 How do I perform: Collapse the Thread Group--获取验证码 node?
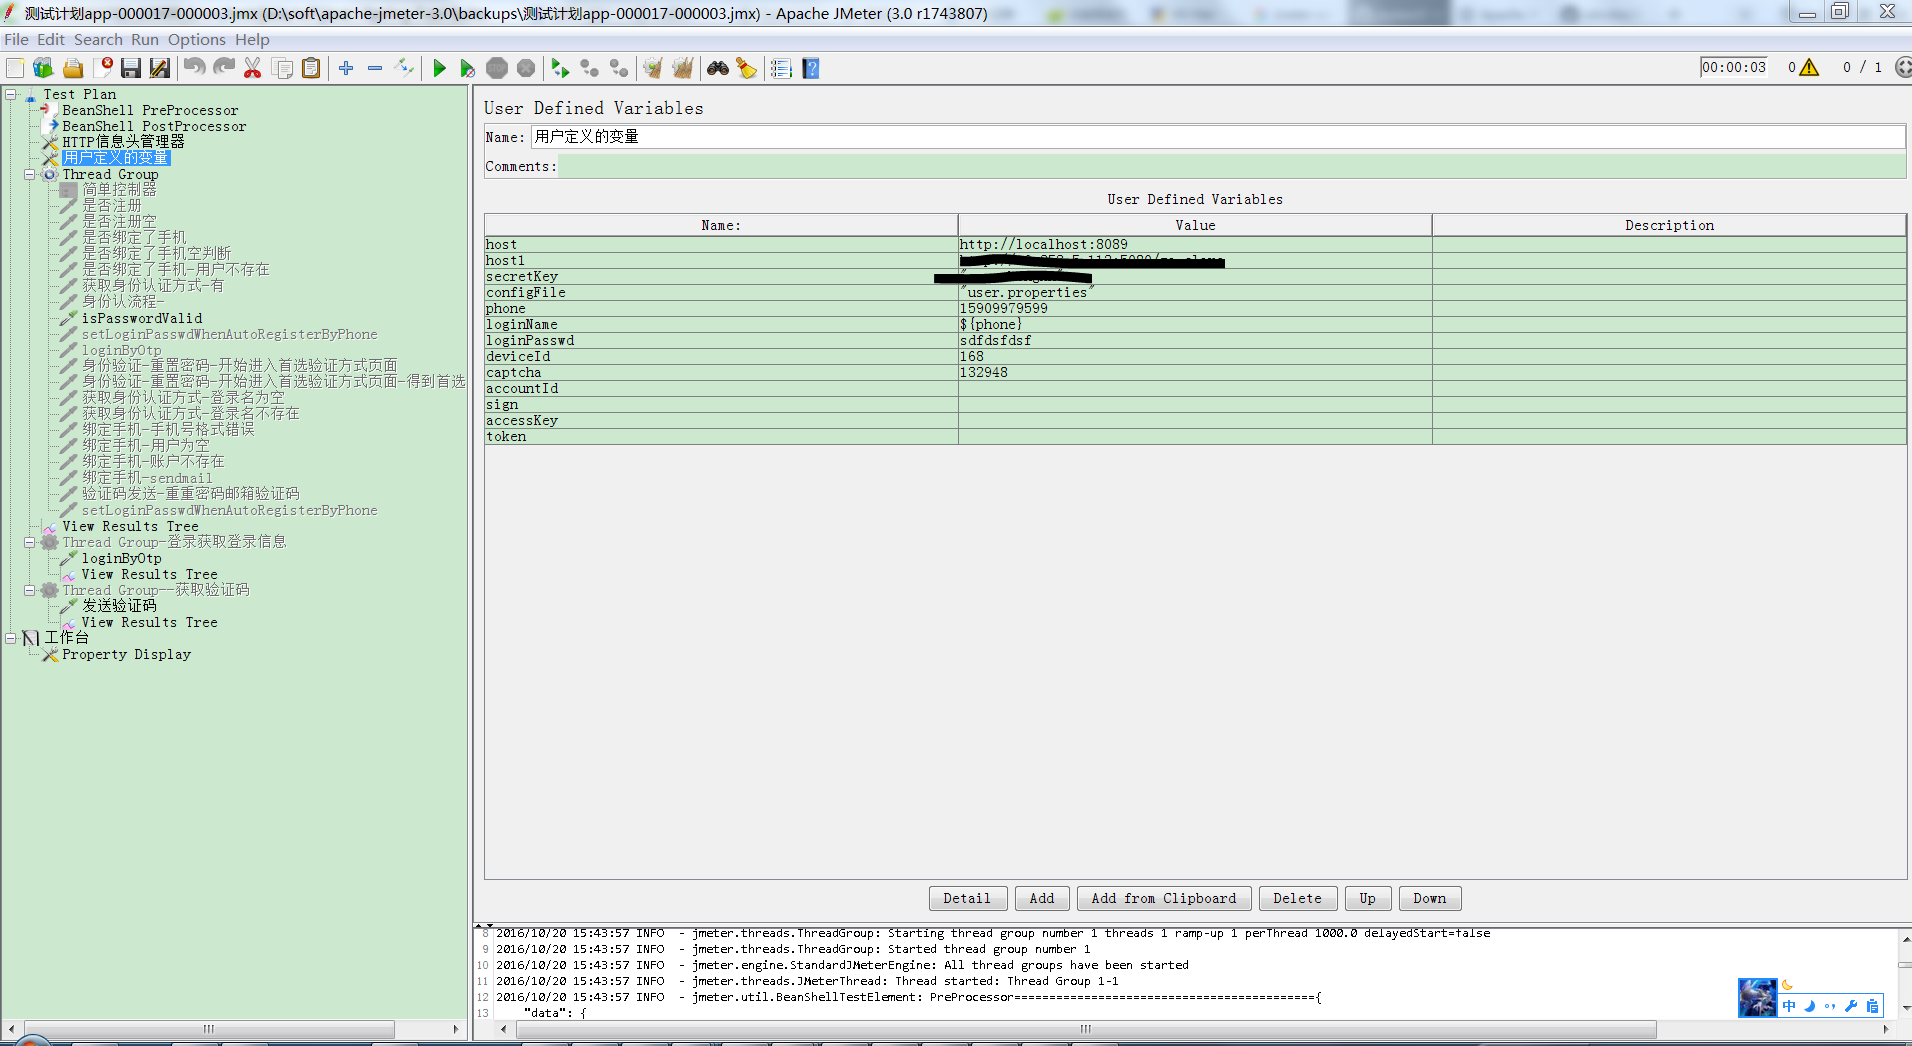(x=30, y=590)
